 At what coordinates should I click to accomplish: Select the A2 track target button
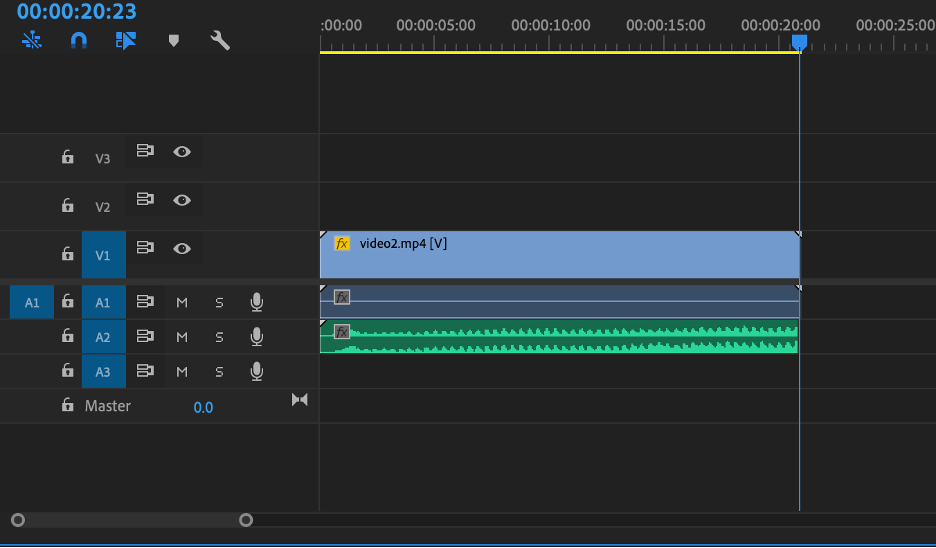coord(104,337)
